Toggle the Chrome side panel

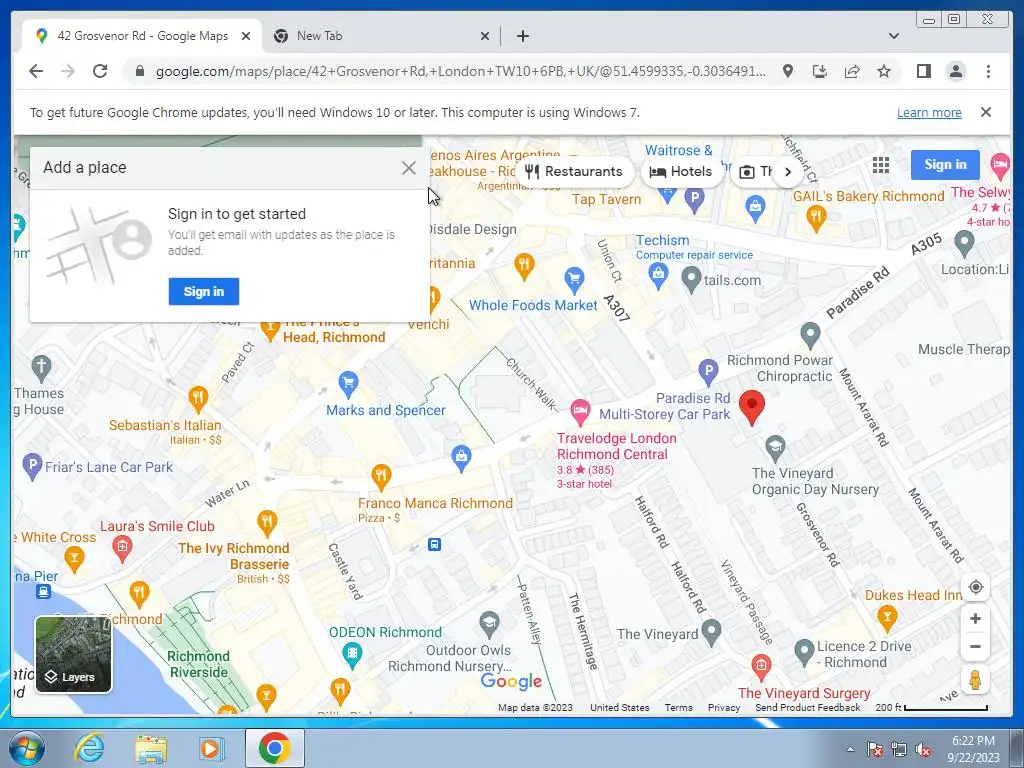pos(923,71)
